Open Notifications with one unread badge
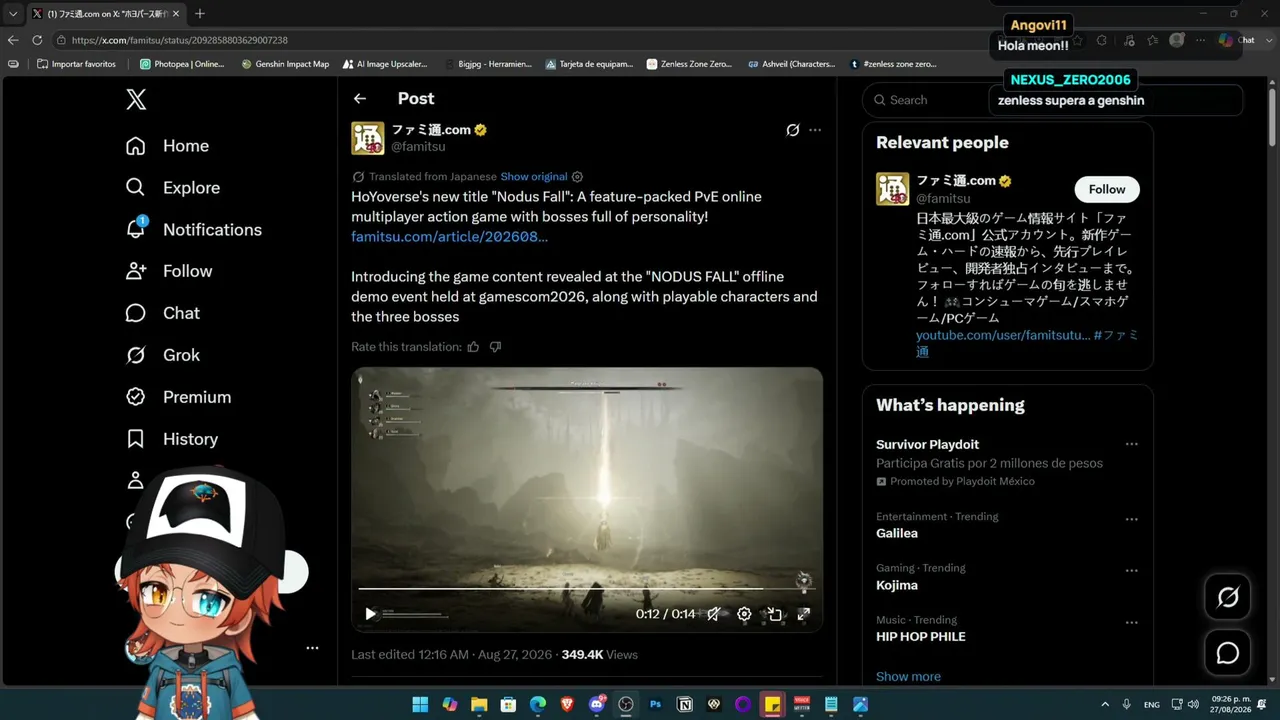Viewport: 1280px width, 720px height. (x=193, y=230)
